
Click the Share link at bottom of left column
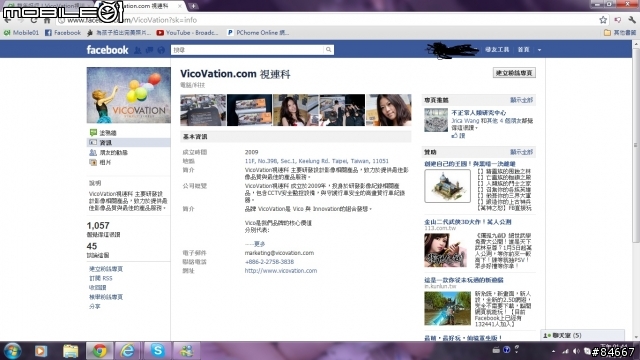(94, 307)
